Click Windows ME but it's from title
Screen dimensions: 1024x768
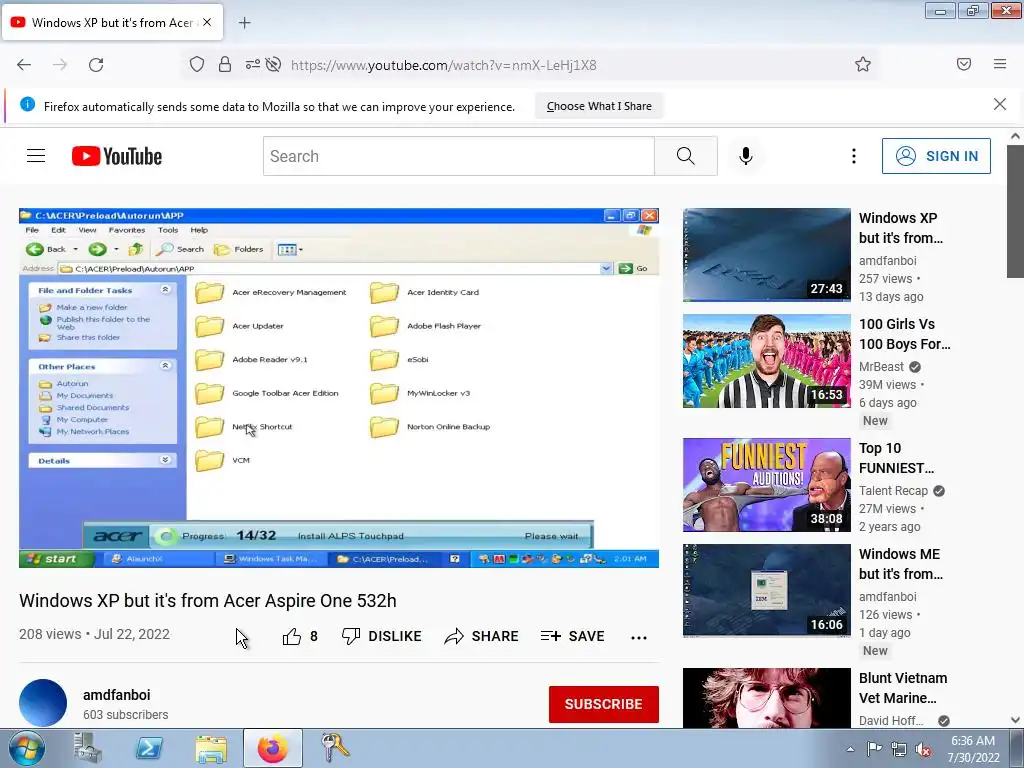pyautogui.click(x=901, y=564)
